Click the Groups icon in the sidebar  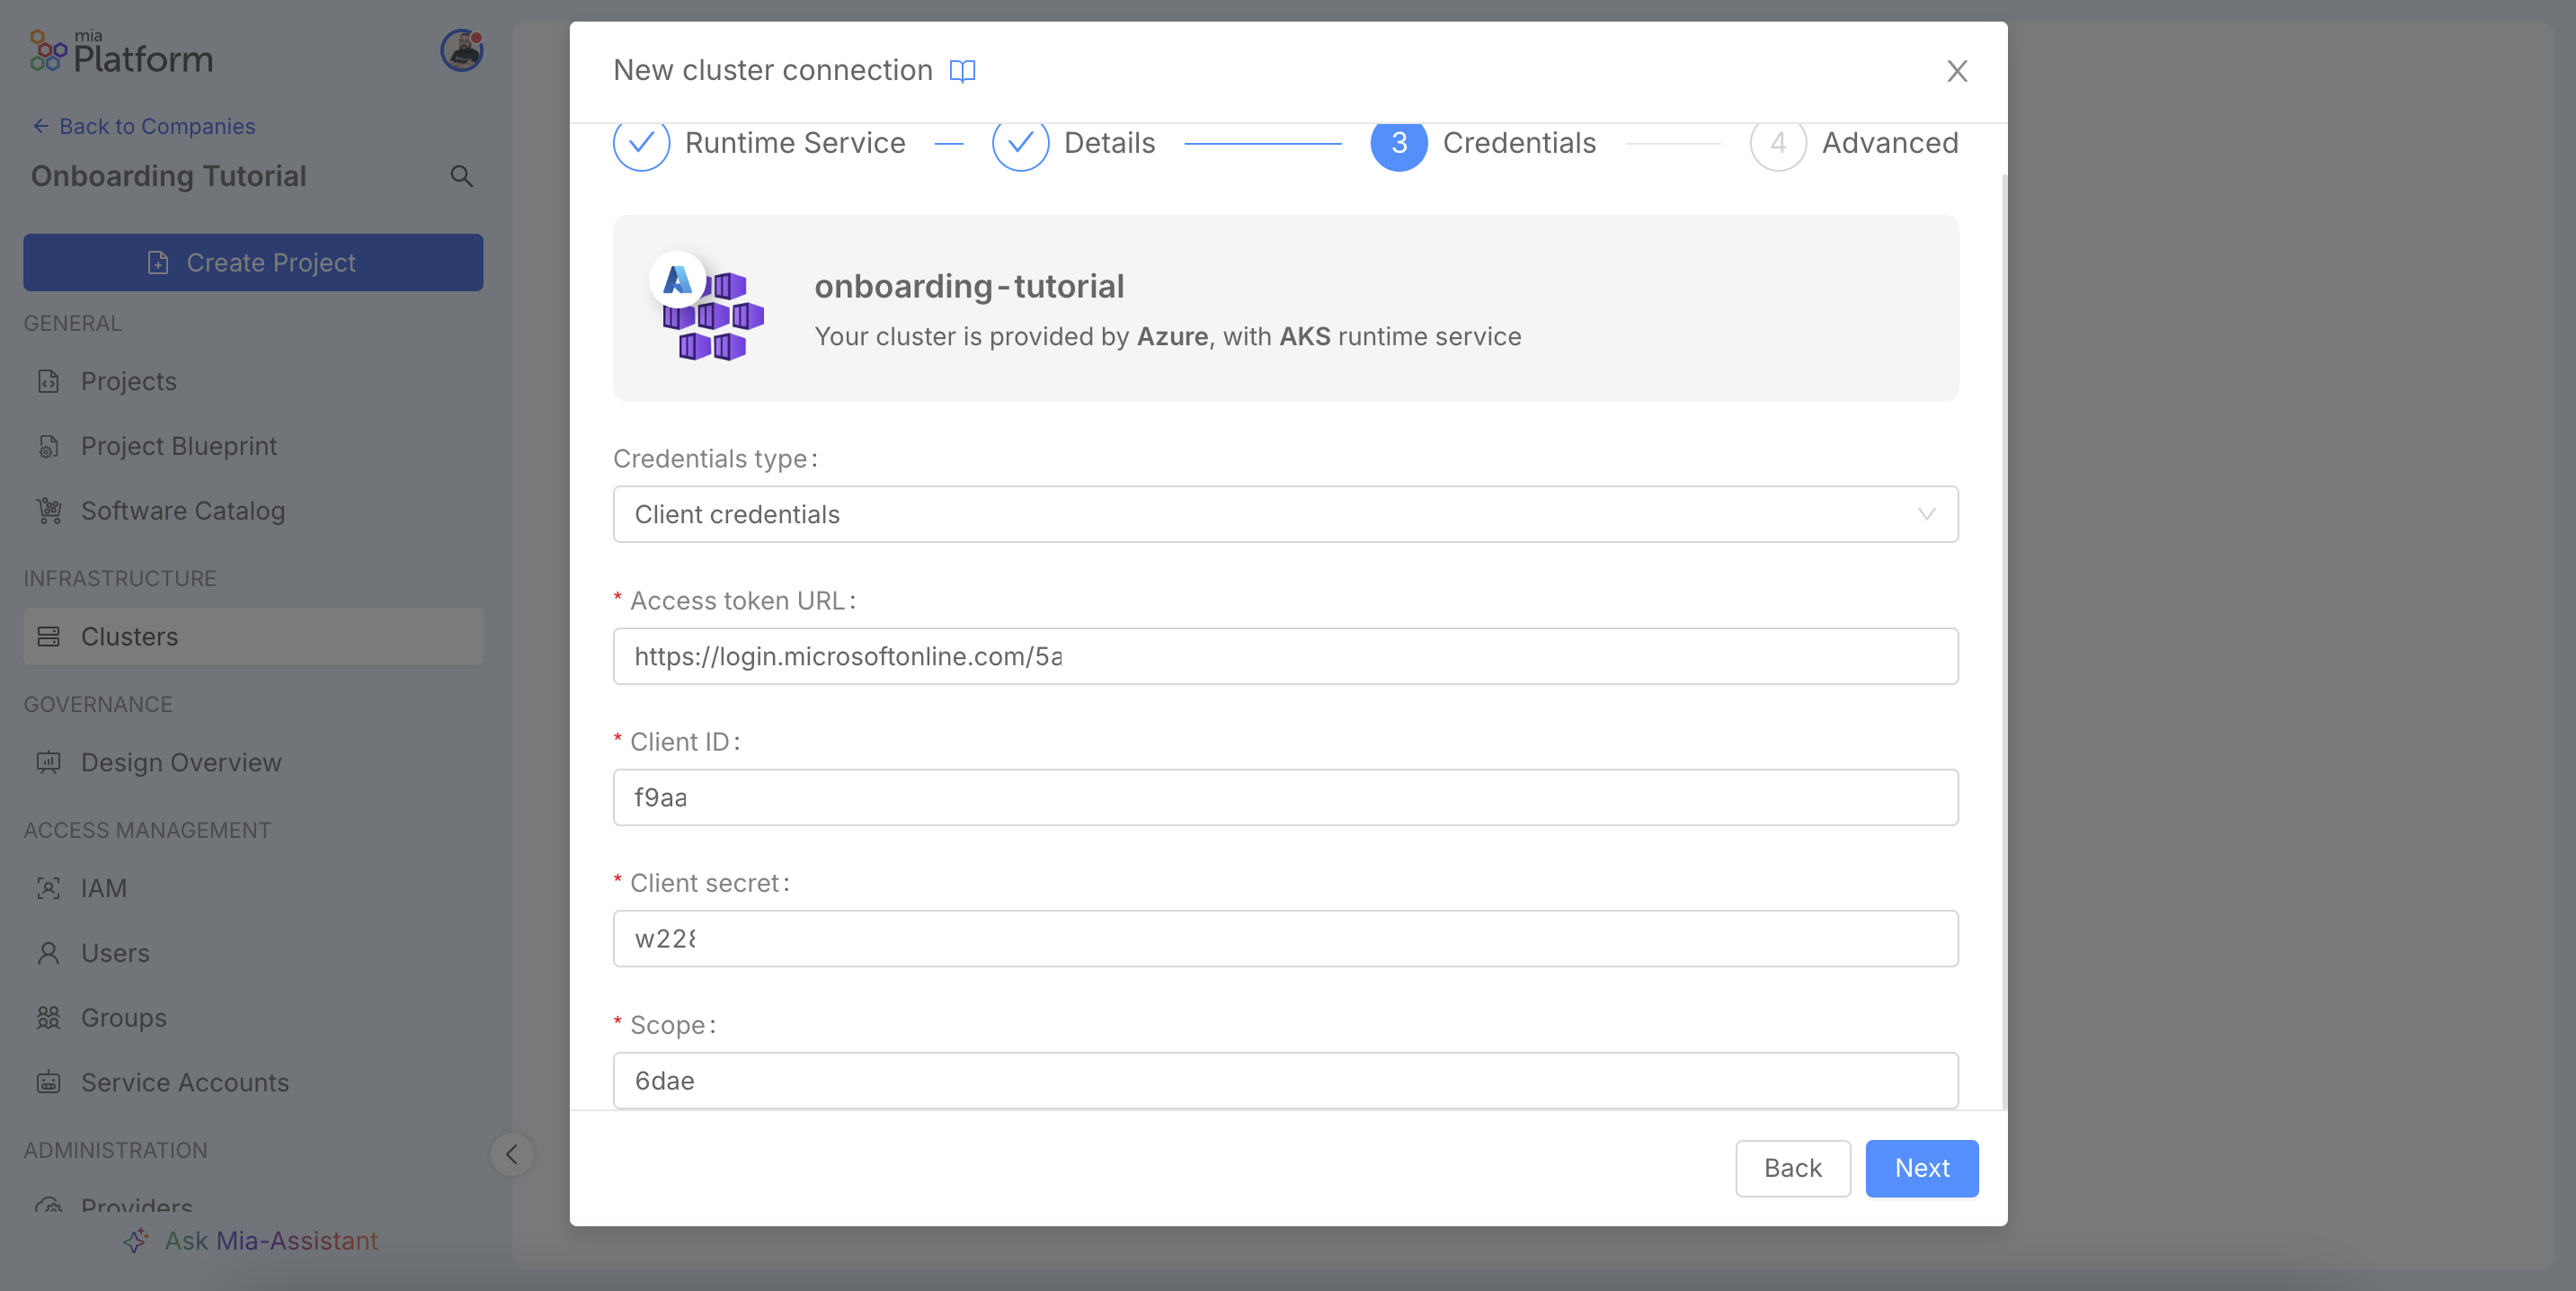tap(49, 1018)
